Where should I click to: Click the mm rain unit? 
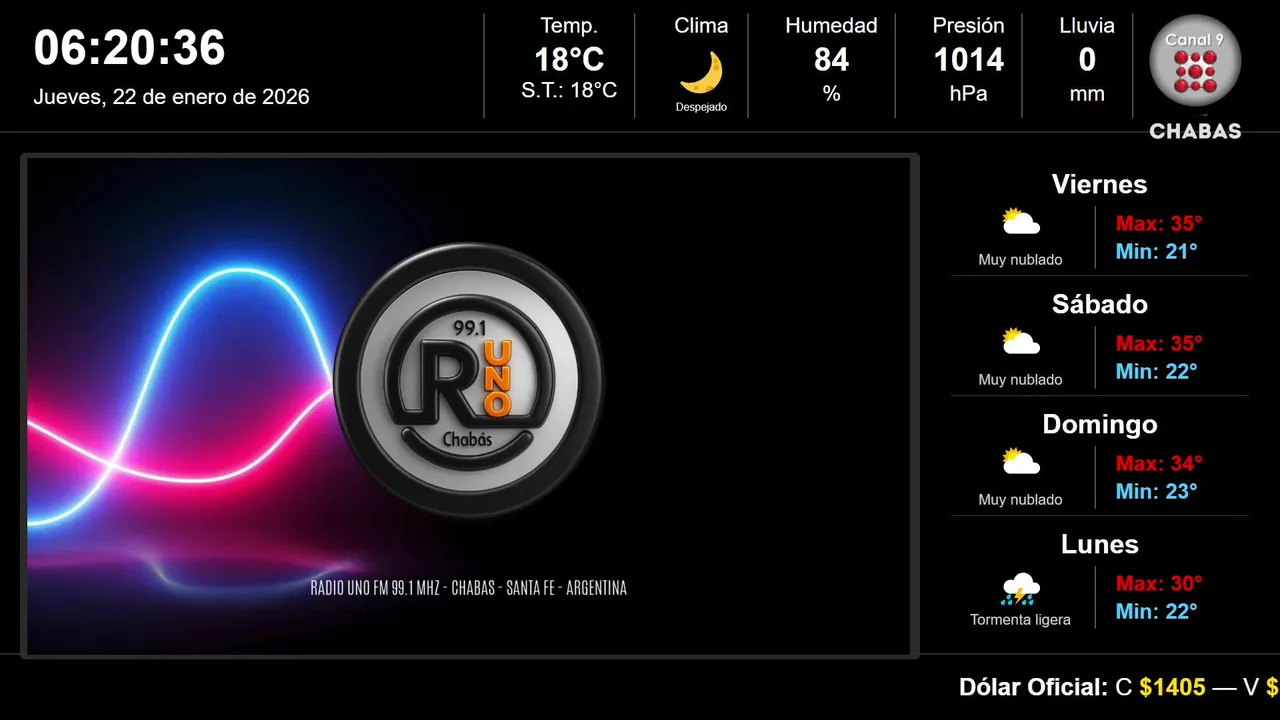1087,94
